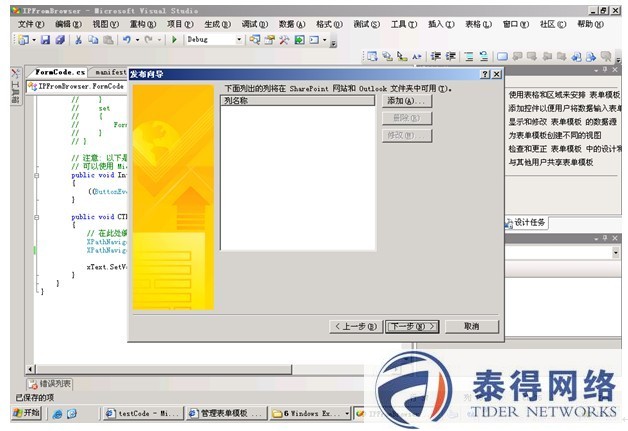The width and height of the screenshot is (628, 431).
Task: Save the current file with the floppy icon
Action: [45, 40]
